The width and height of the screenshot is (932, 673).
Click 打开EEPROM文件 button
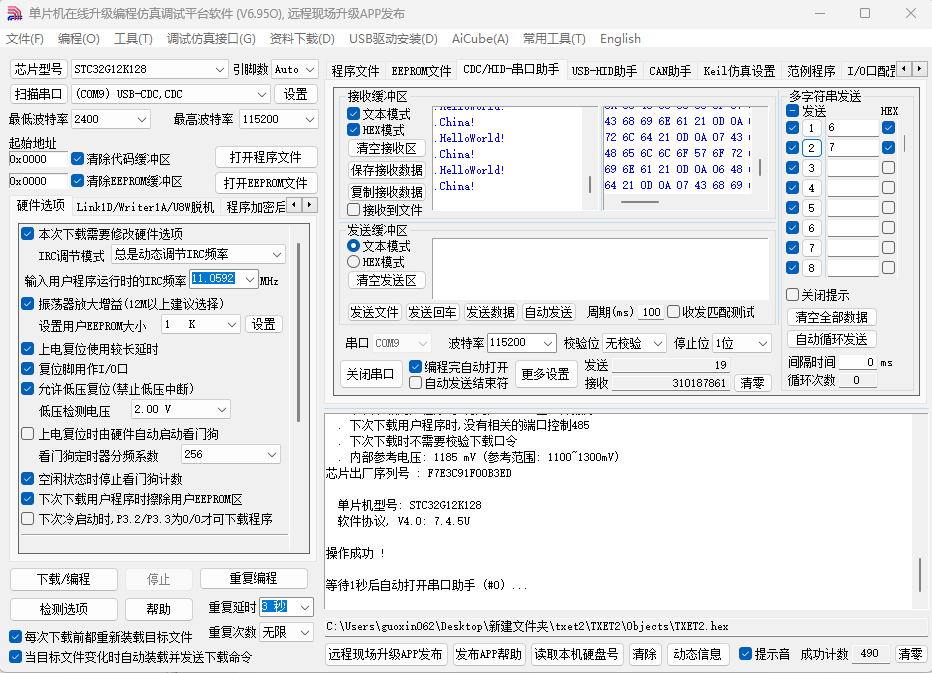point(266,183)
